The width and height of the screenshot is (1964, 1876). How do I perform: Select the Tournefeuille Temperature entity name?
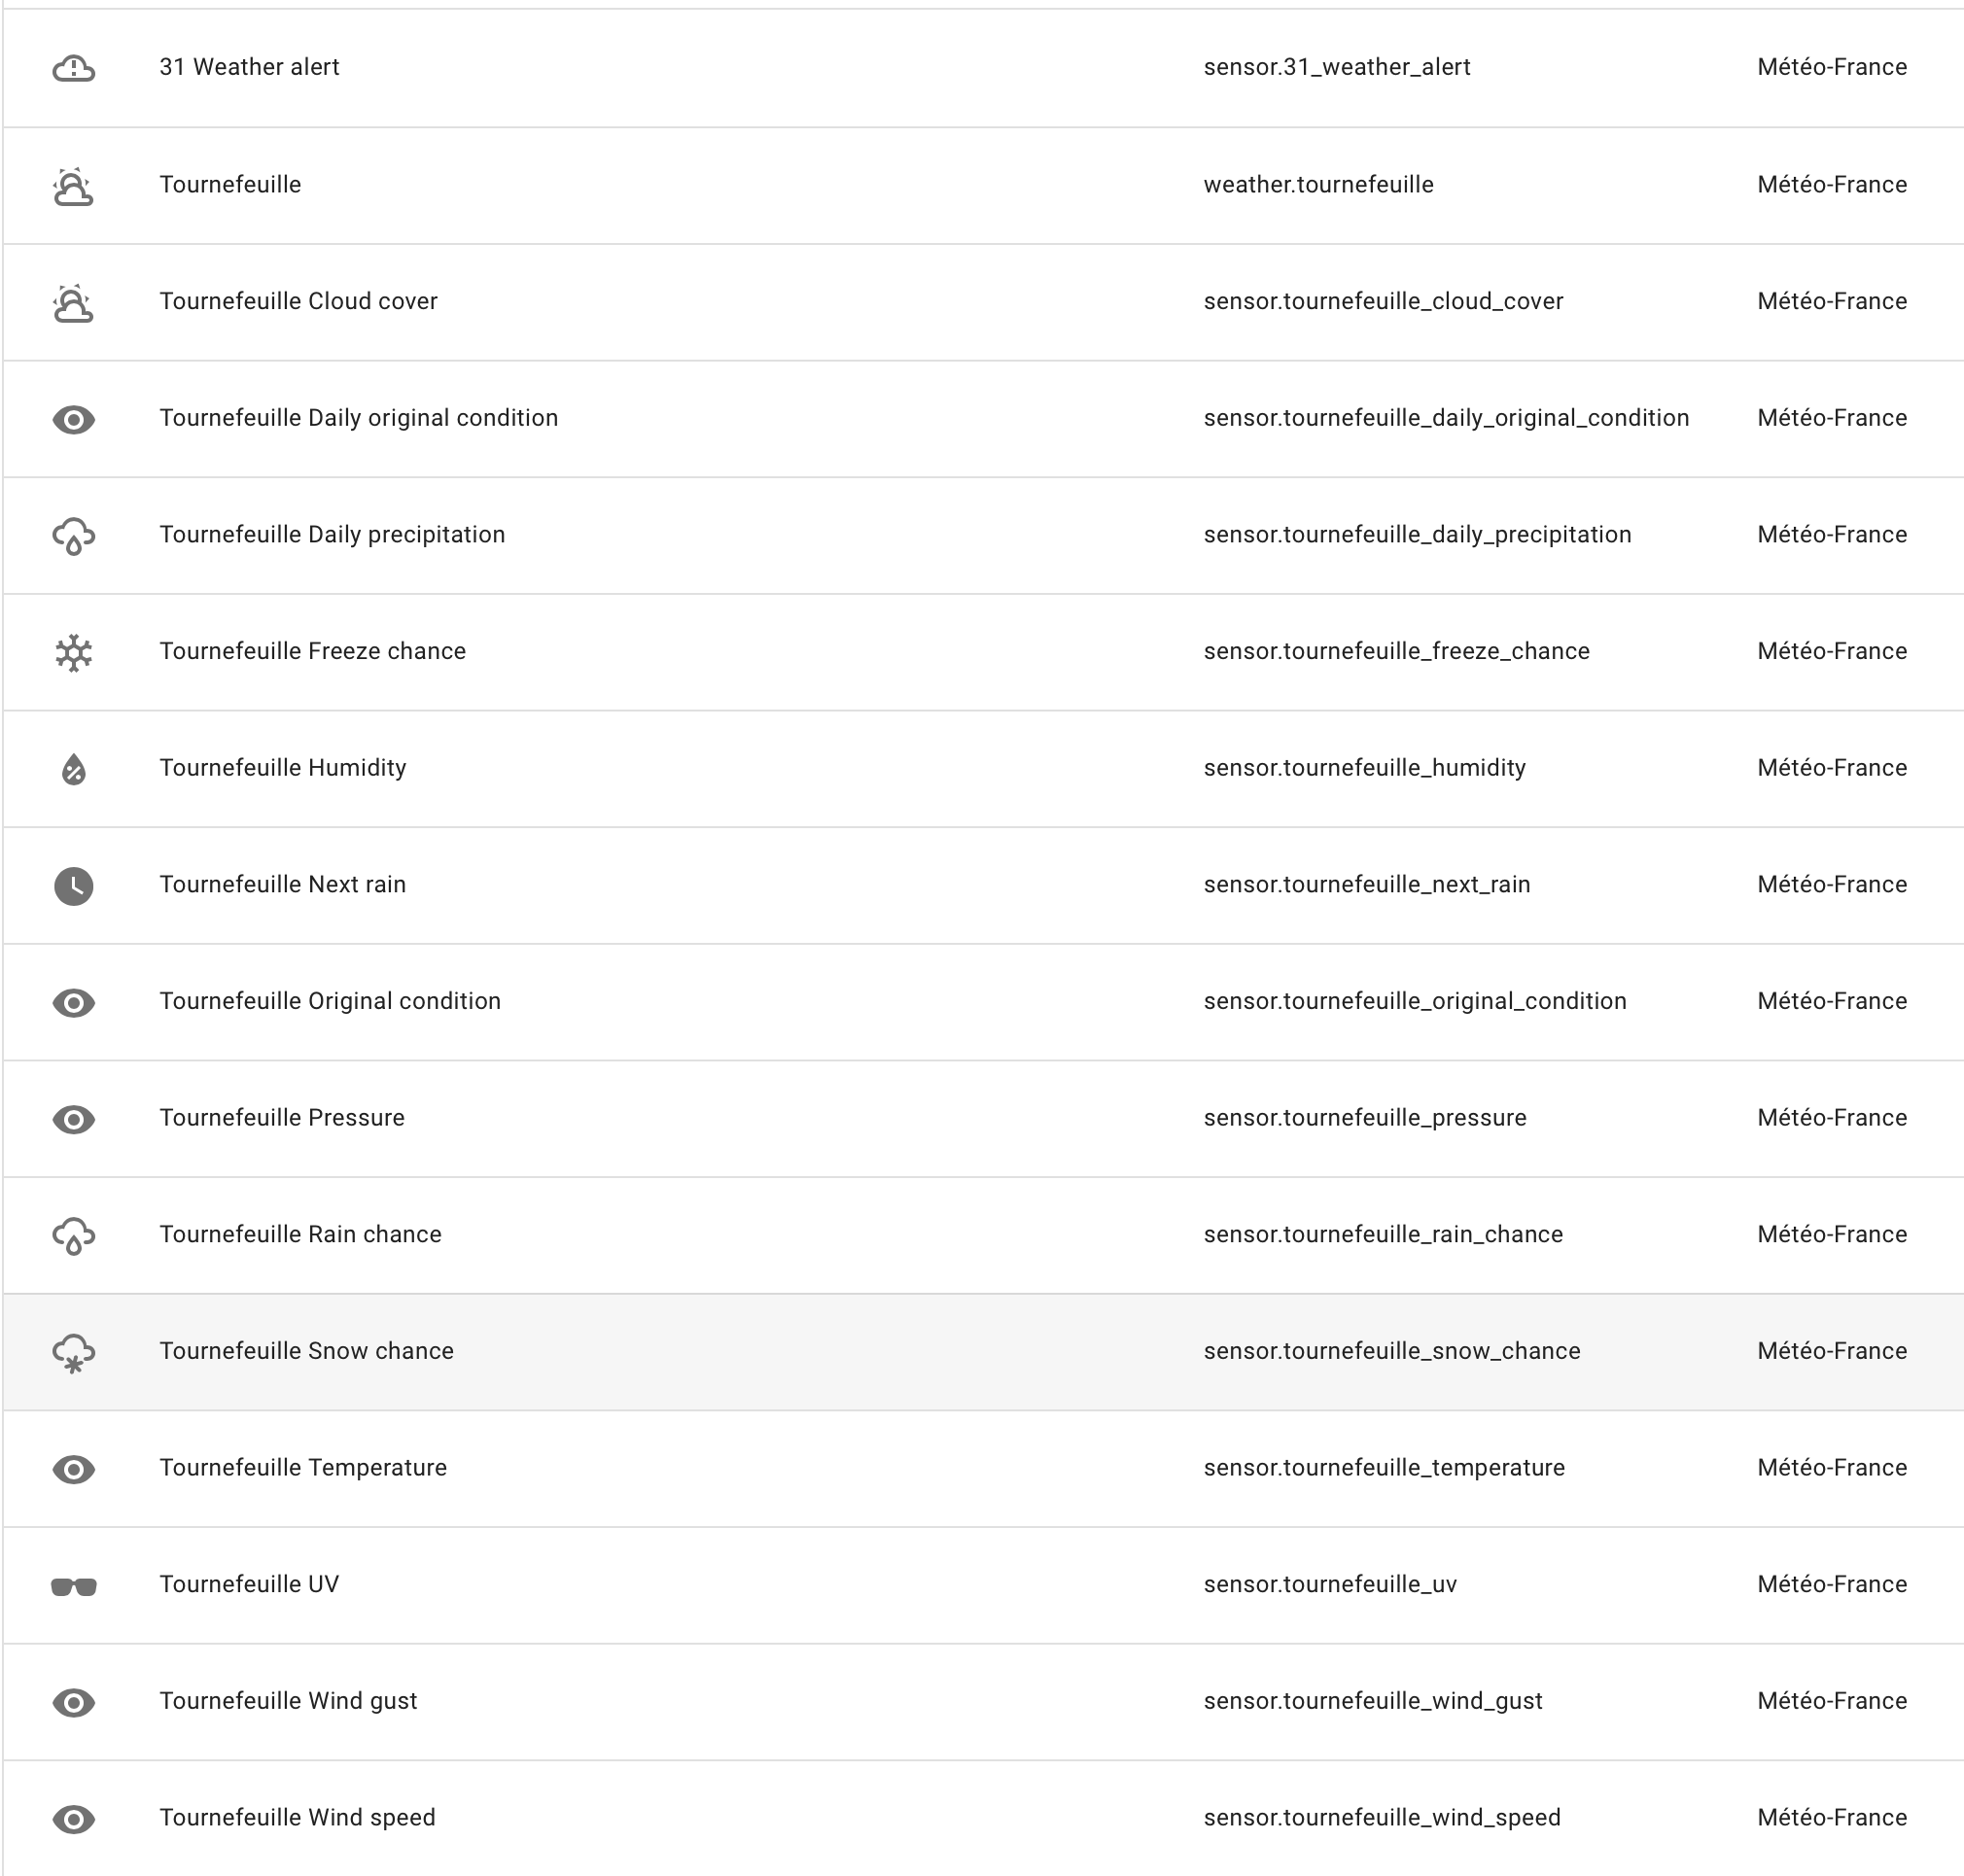pos(303,1467)
